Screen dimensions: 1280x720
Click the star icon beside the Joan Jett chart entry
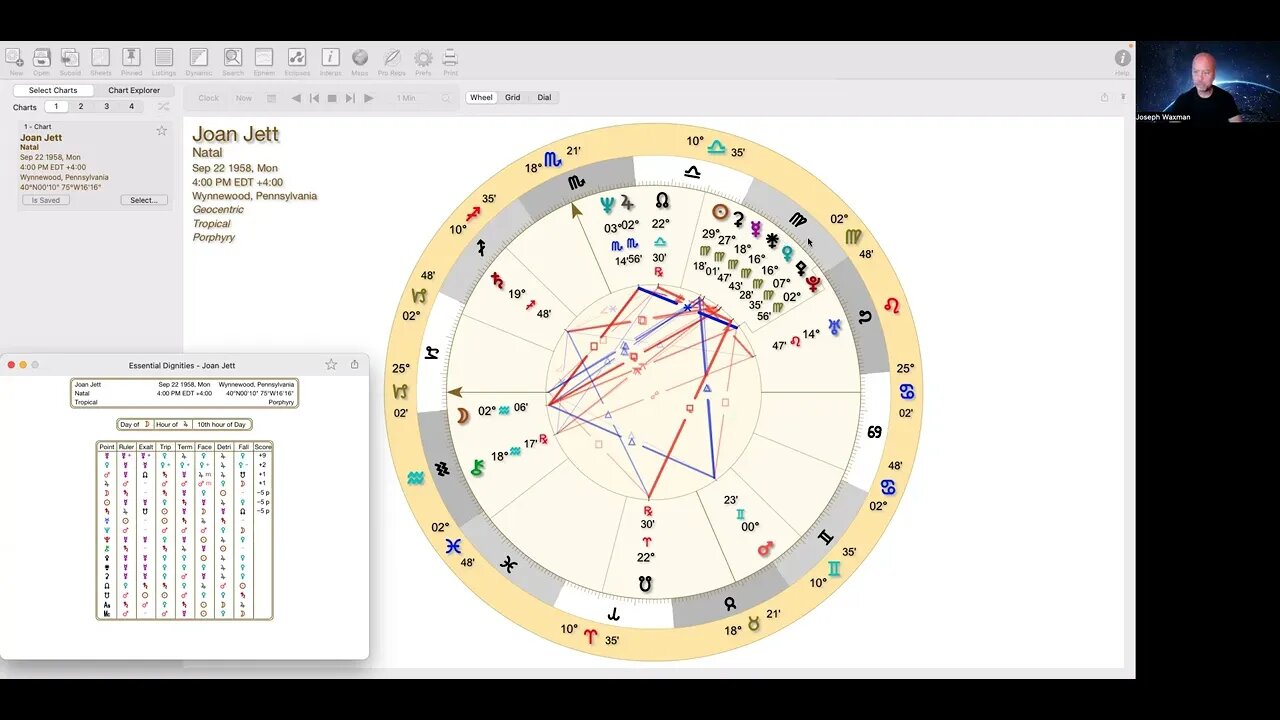[162, 131]
